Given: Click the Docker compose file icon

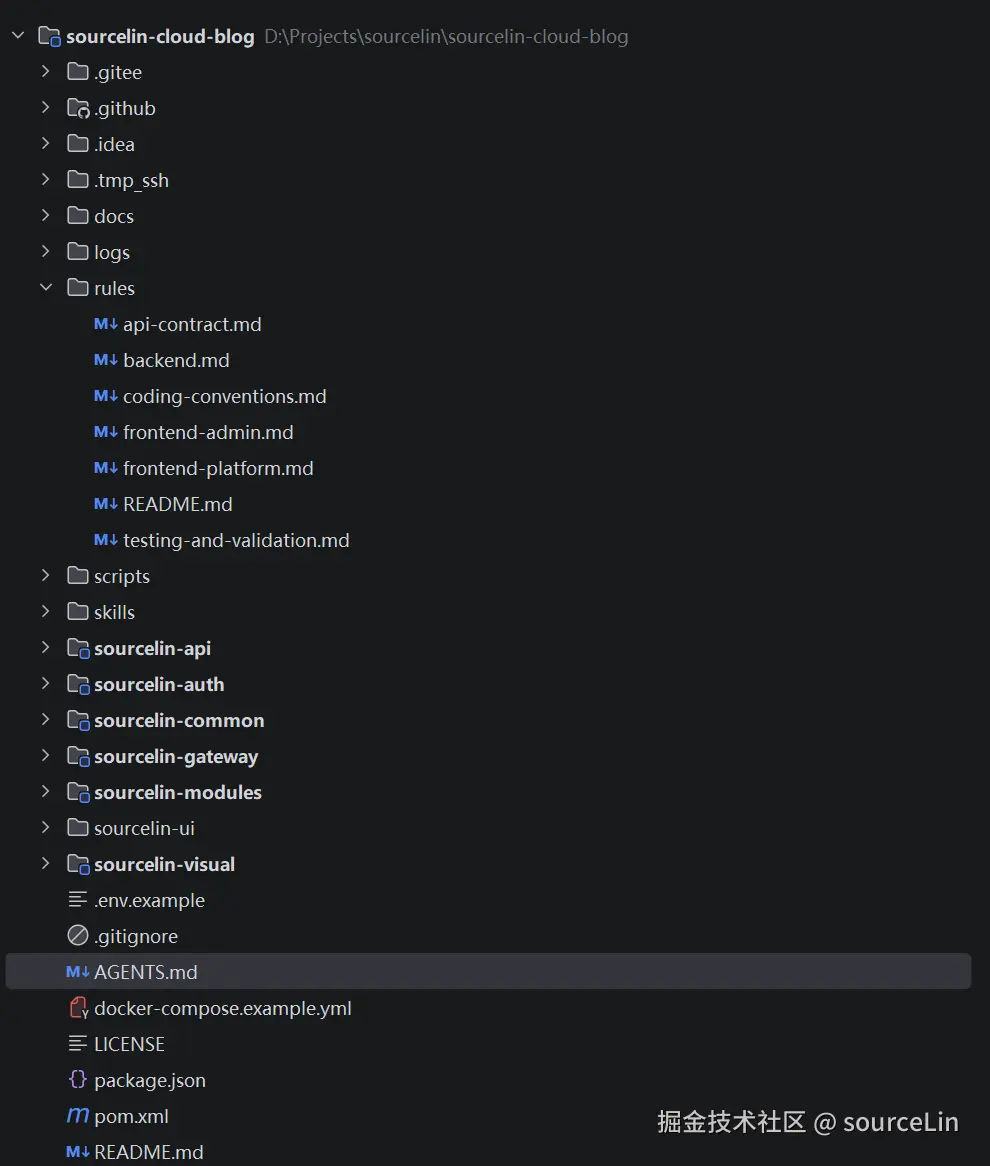Looking at the screenshot, I should point(78,1008).
